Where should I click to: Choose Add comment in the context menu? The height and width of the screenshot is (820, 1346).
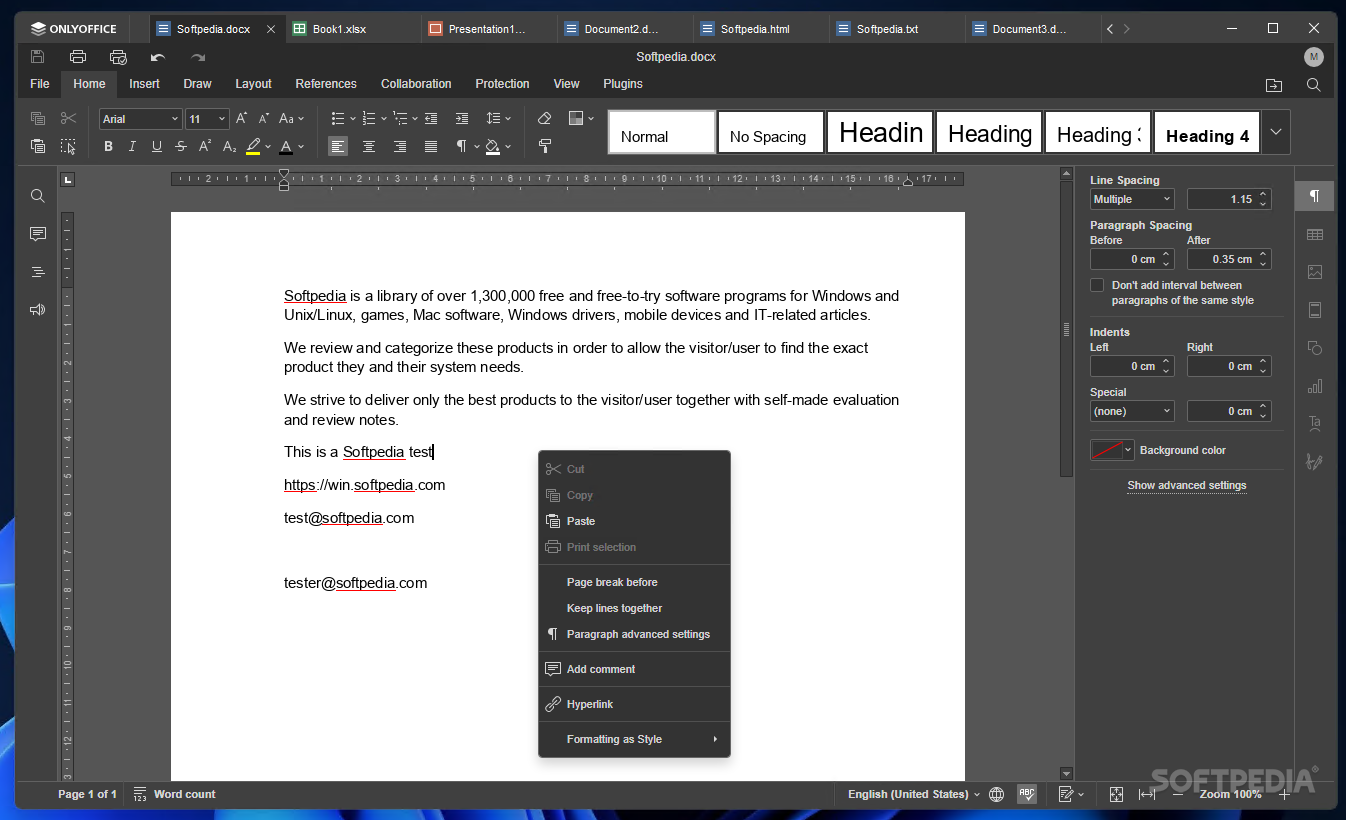tap(634, 669)
